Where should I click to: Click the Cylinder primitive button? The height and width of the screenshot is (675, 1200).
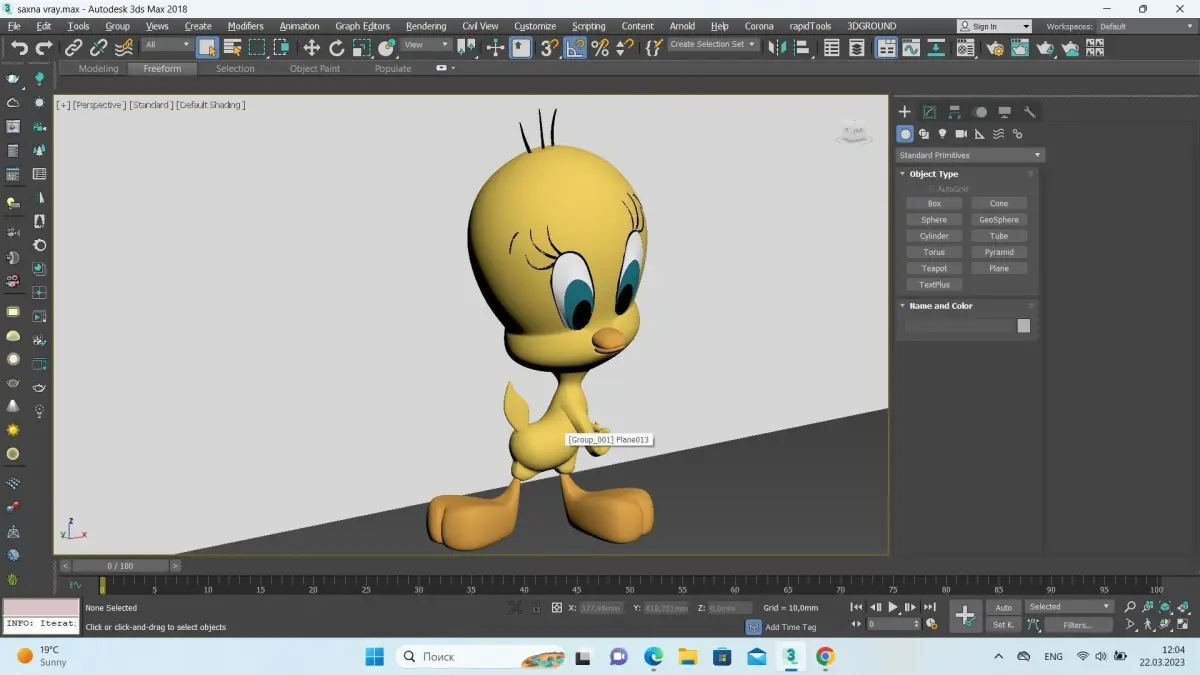(x=934, y=236)
